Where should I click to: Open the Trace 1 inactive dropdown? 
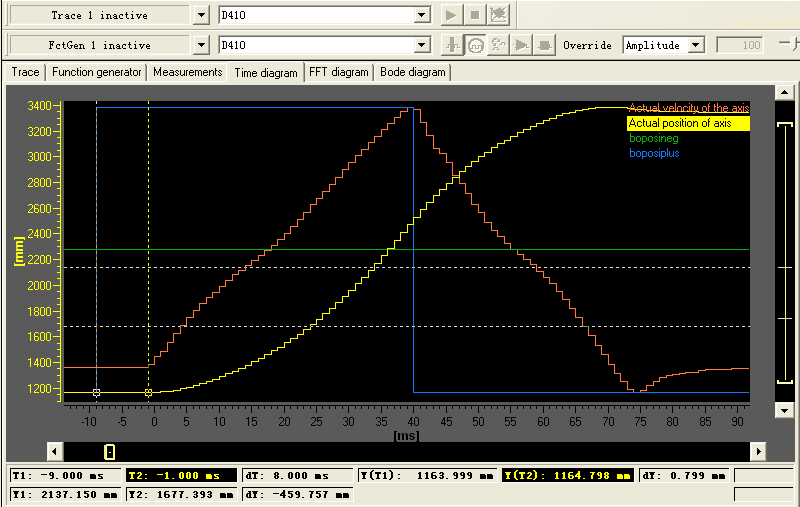(x=202, y=15)
